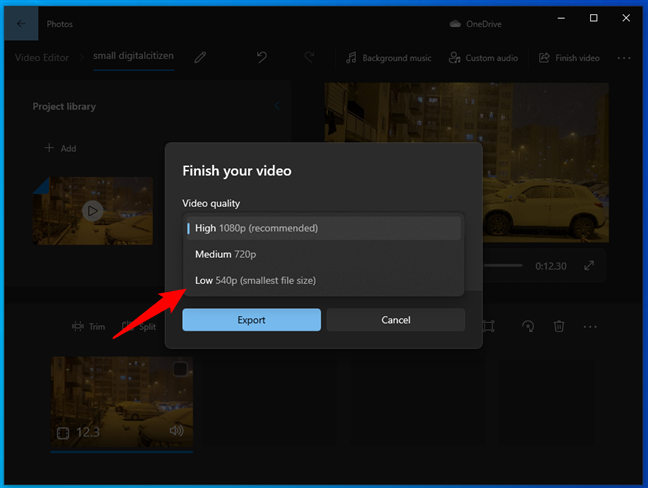648x488 pixels.
Task: Click the back arrow in Photos
Action: tap(21, 24)
